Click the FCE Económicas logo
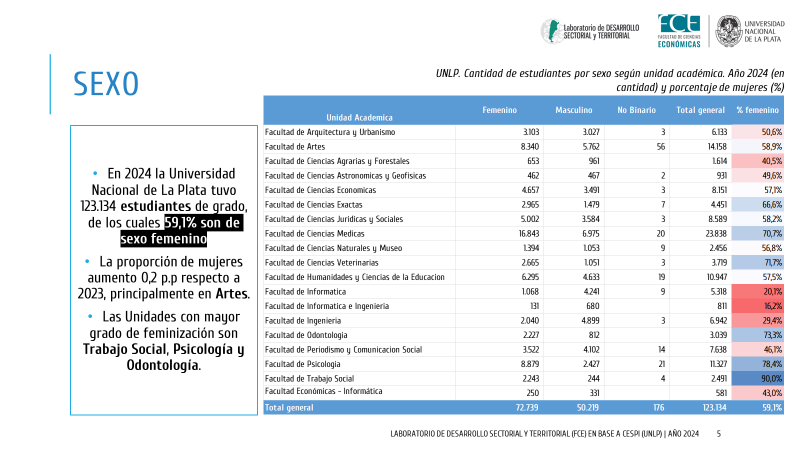Screen dimensions: 800x450 click(679, 31)
